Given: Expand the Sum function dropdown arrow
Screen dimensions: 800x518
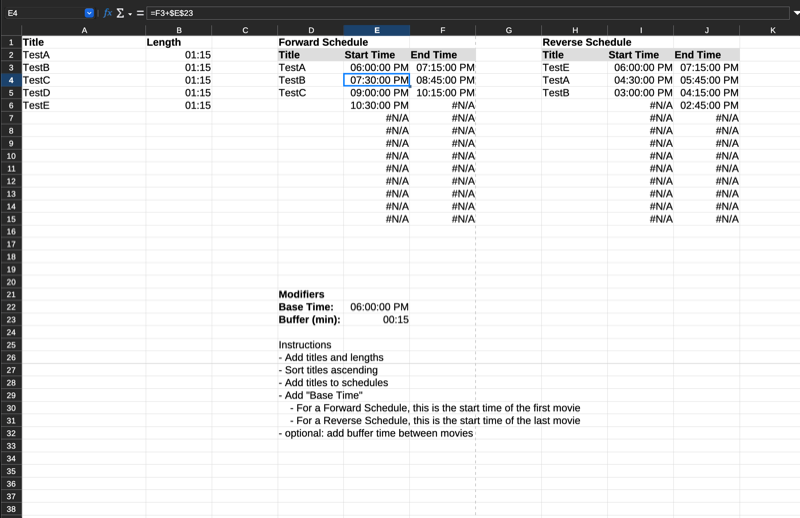Looking at the screenshot, I should coord(130,14).
